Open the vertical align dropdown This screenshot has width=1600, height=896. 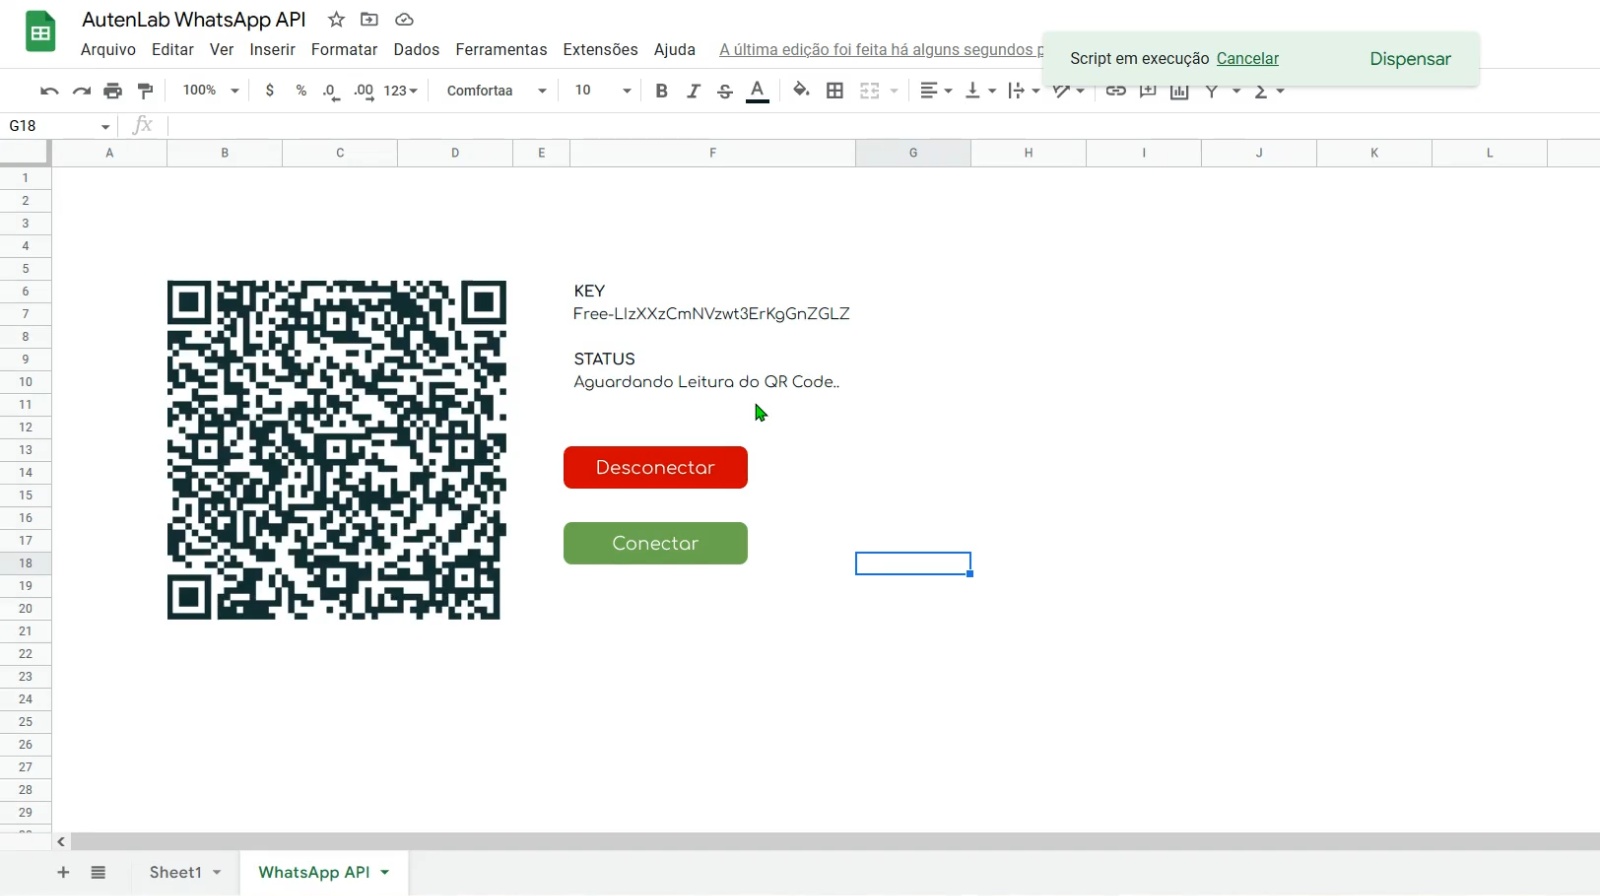click(980, 90)
